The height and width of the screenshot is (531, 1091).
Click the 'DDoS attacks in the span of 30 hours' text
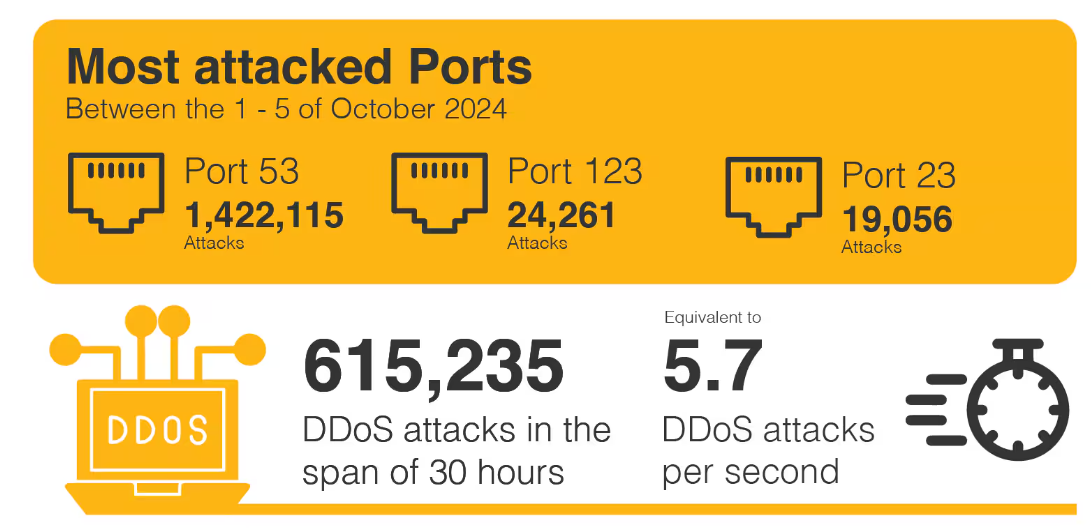[x=456, y=450]
